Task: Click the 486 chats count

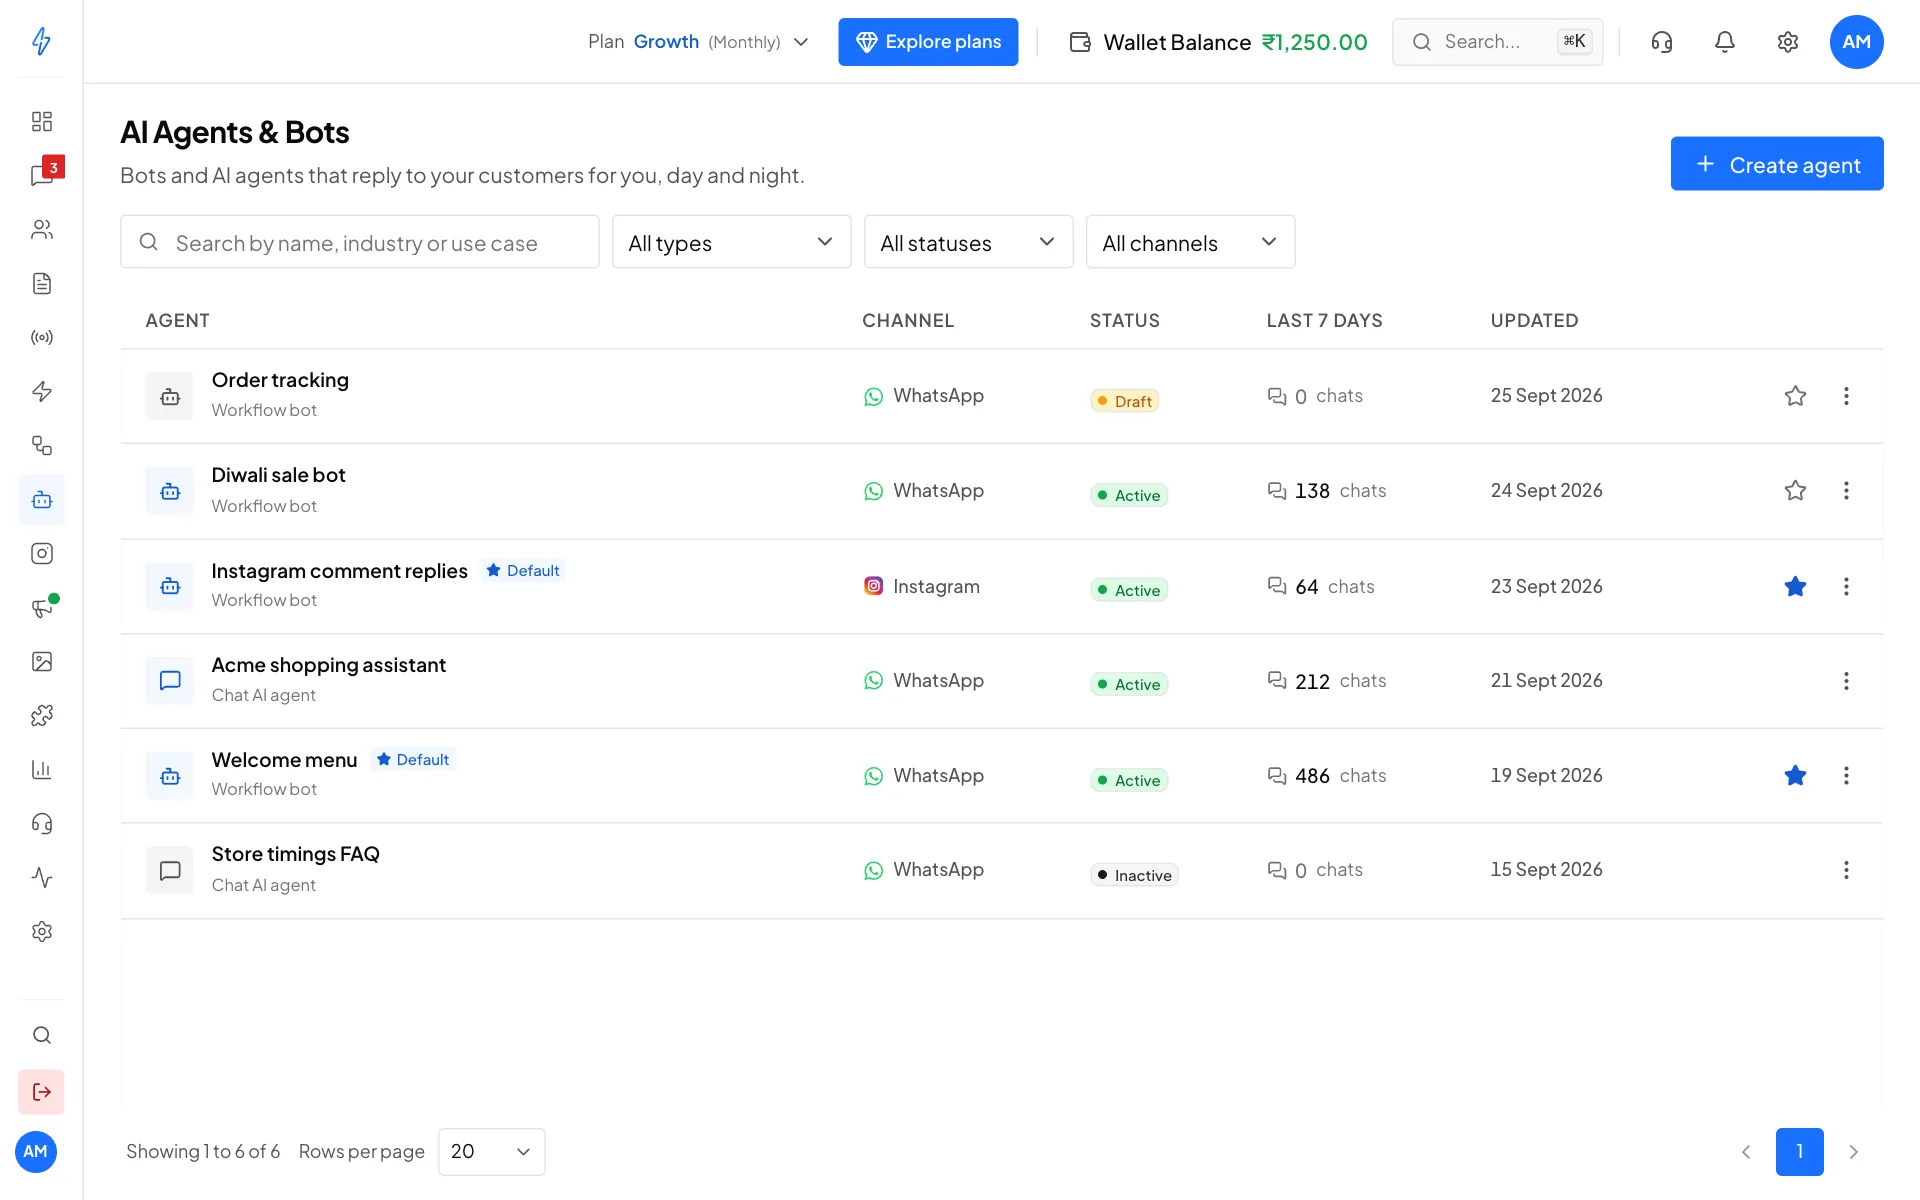Action: (1326, 776)
